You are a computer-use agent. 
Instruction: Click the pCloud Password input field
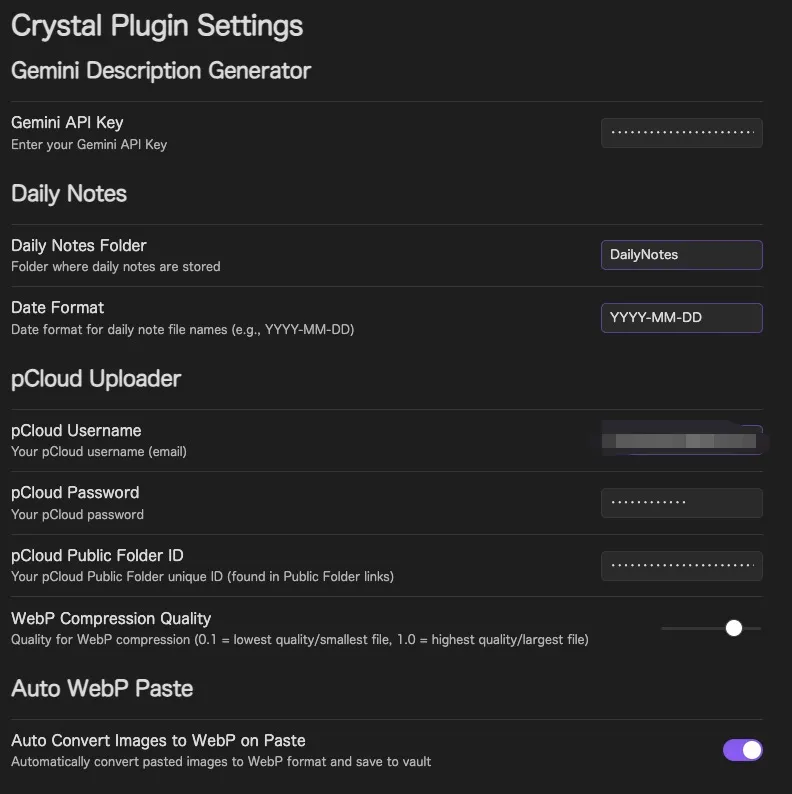[x=681, y=503]
